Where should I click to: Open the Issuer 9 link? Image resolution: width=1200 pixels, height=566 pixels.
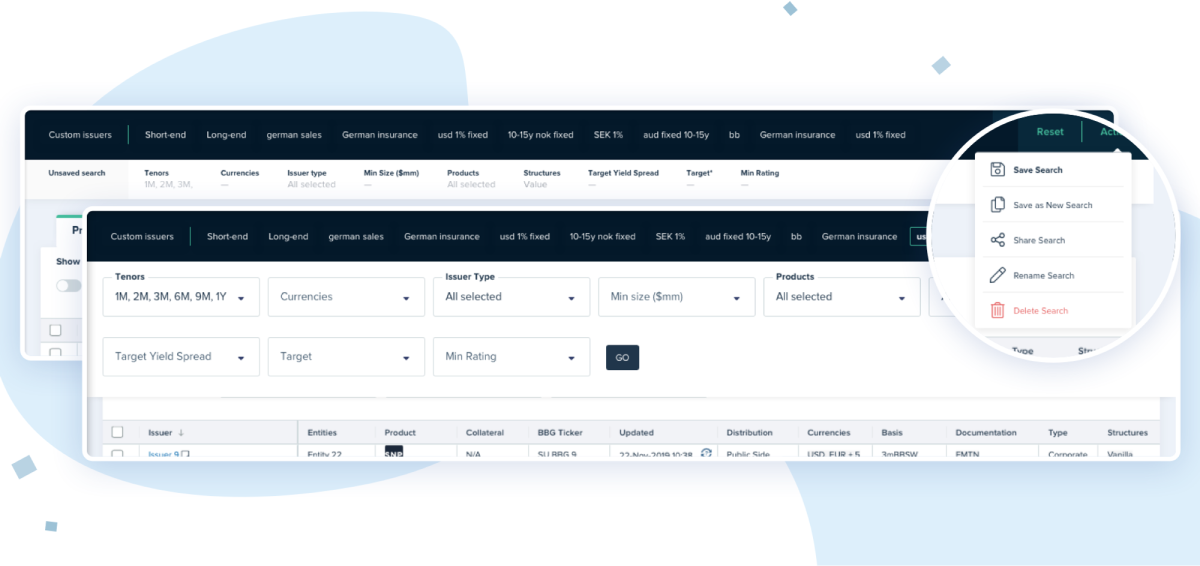[x=162, y=455]
